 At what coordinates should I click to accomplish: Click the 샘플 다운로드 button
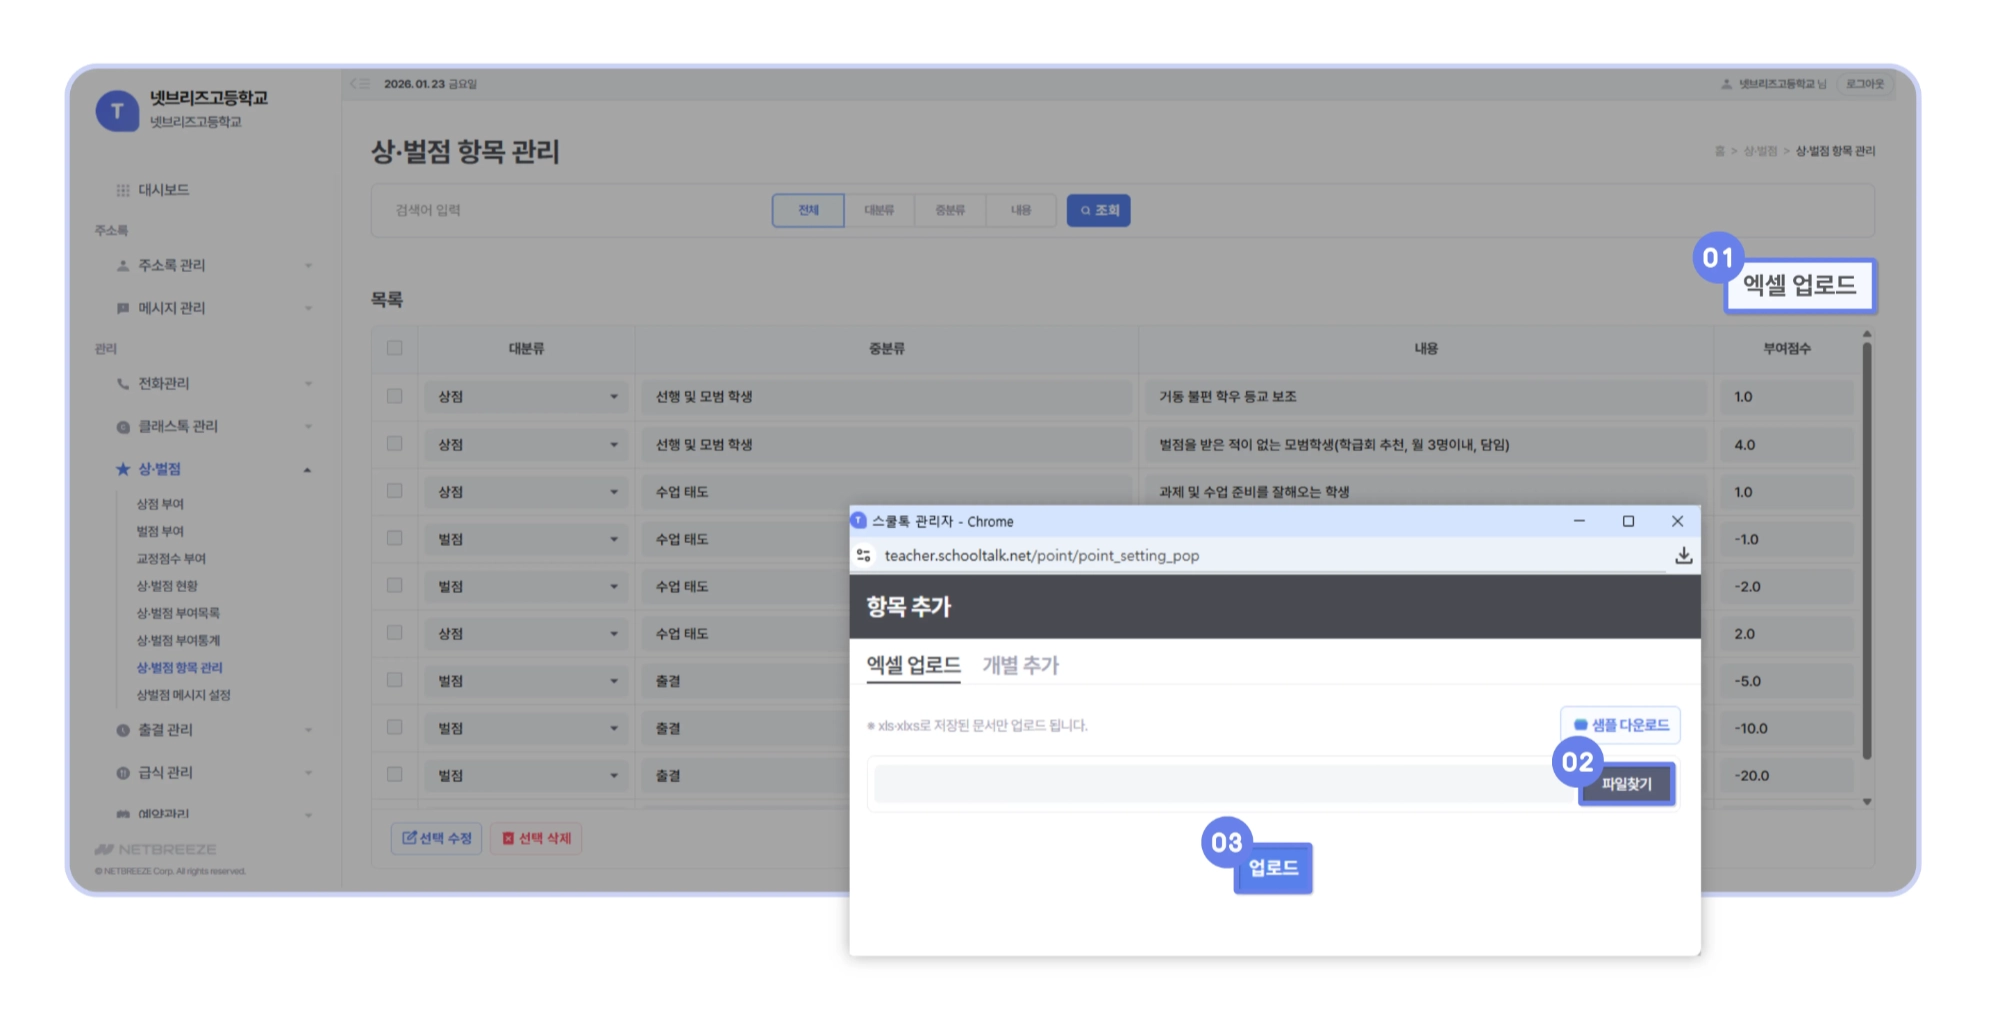point(1620,725)
